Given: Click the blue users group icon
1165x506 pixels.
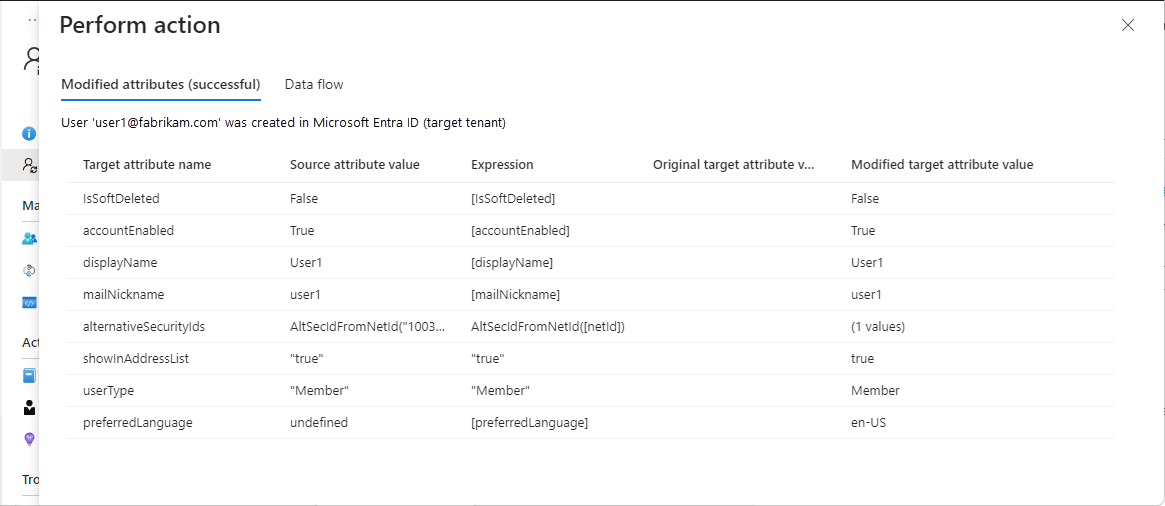Looking at the screenshot, I should [x=29, y=239].
